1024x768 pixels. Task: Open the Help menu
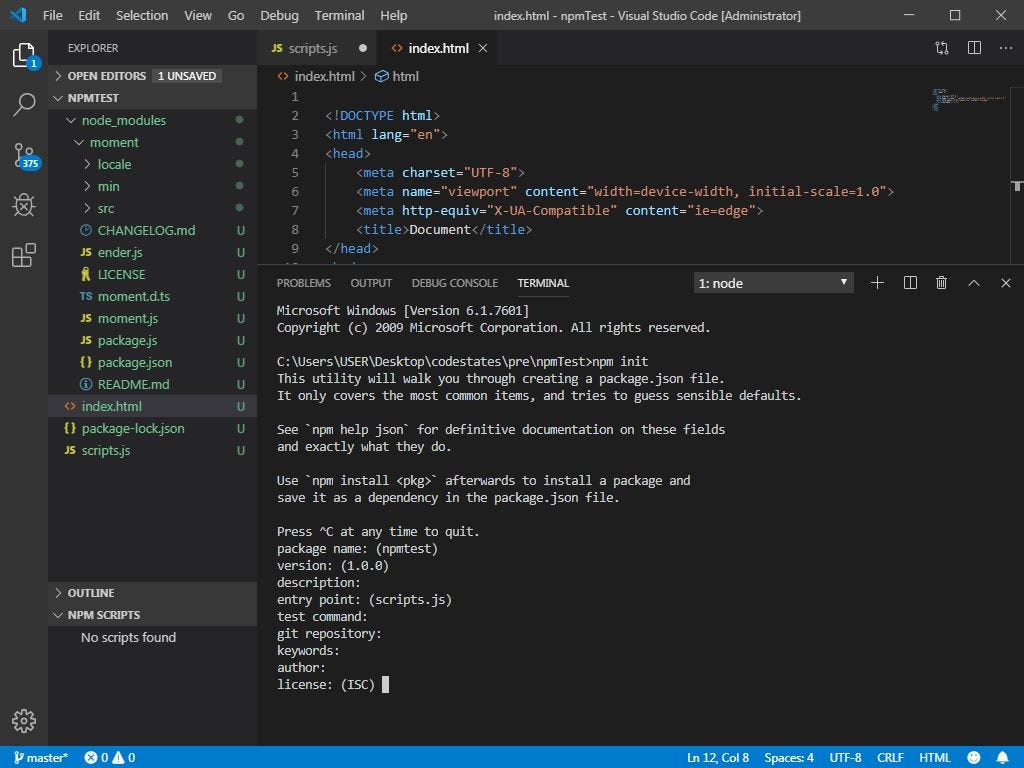click(393, 15)
